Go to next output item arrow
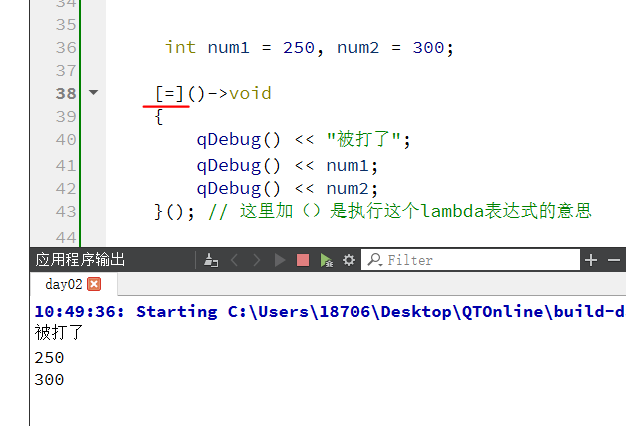This screenshot has height=426, width=626. 257,260
